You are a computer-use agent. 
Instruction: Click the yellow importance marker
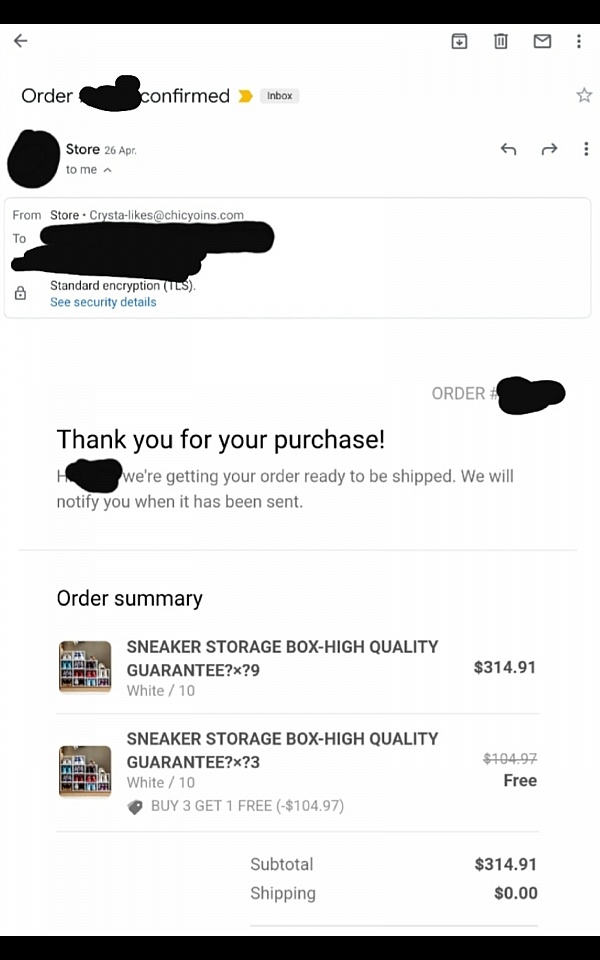click(x=245, y=96)
